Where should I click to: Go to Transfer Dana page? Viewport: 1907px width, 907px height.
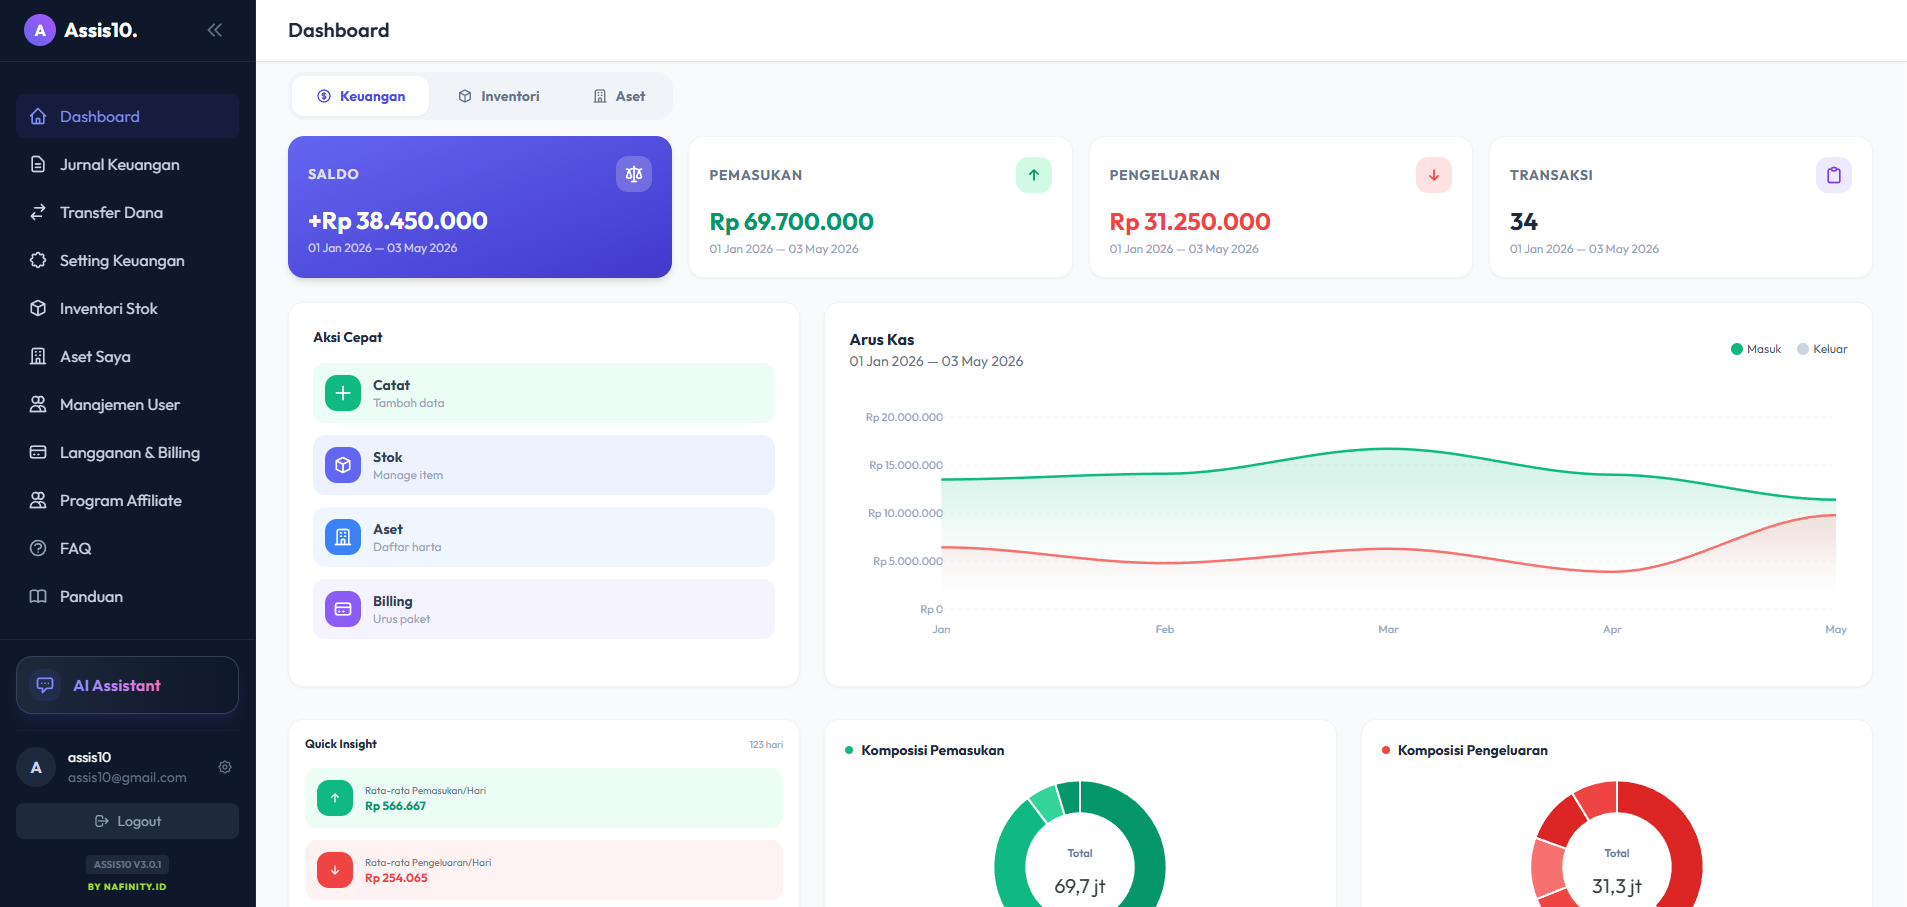[x=127, y=213]
